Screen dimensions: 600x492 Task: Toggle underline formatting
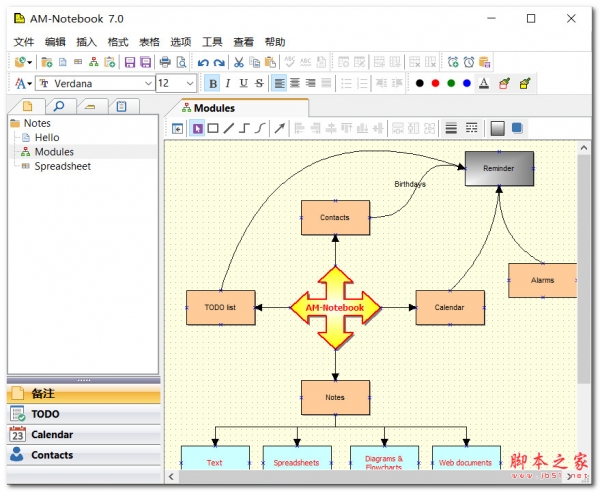[243, 83]
